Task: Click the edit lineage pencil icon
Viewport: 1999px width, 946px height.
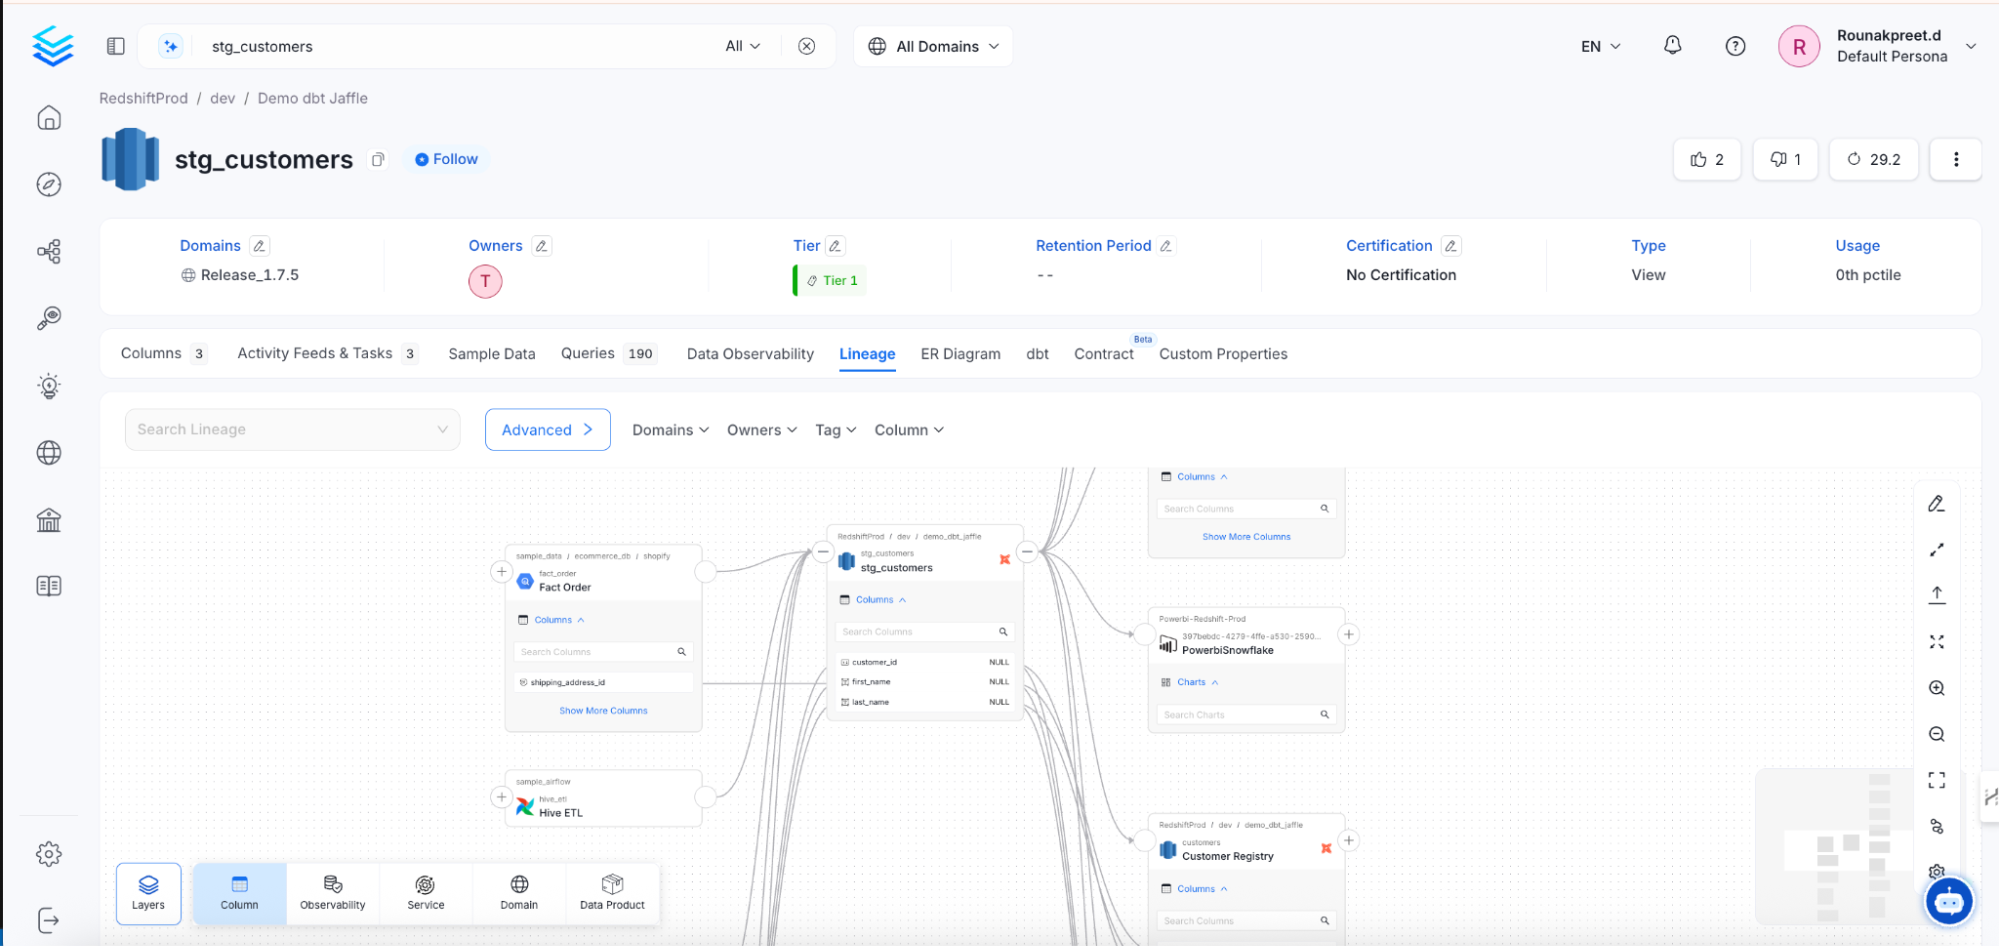Action: (x=1936, y=504)
